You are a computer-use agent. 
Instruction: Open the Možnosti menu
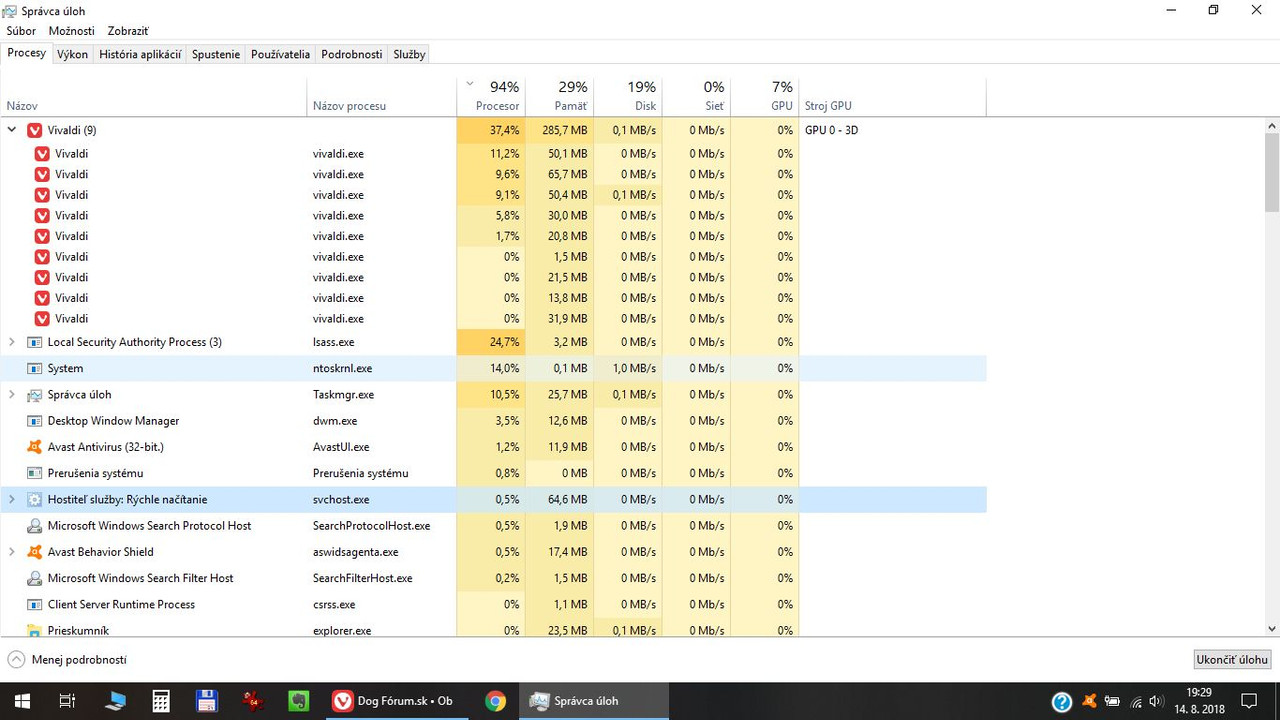[x=72, y=31]
